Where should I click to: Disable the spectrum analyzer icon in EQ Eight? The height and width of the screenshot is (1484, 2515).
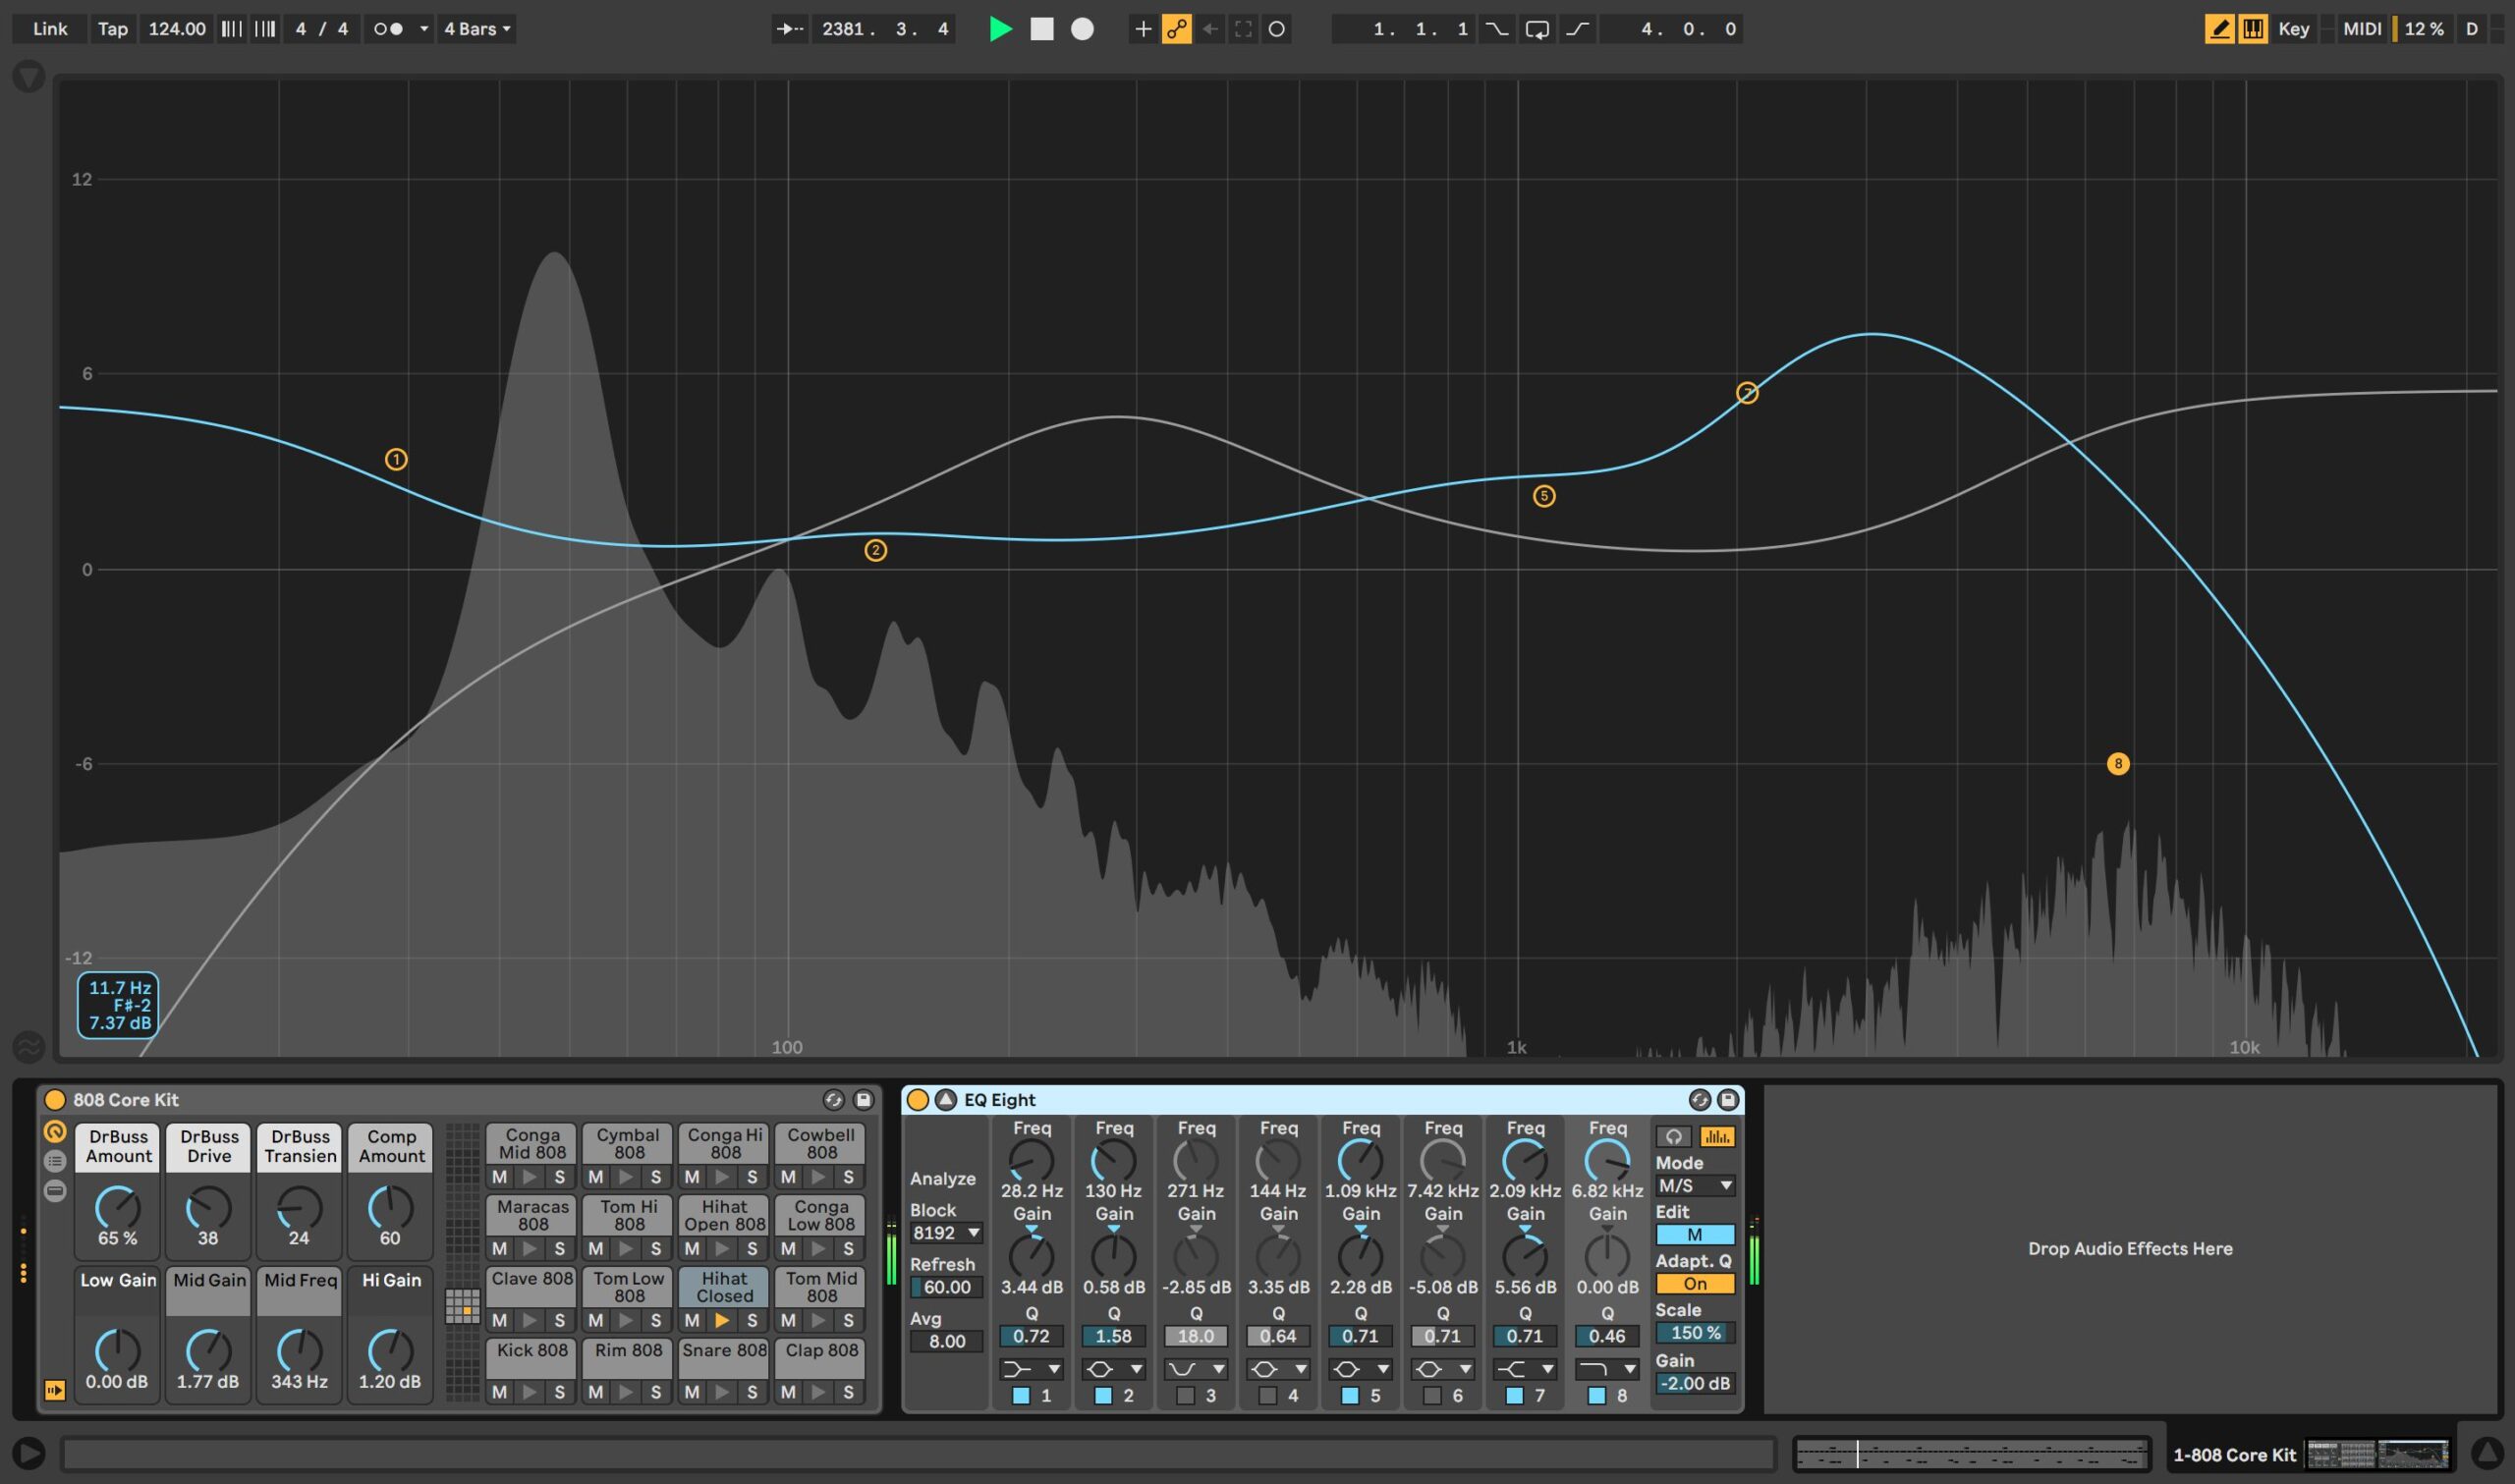(1719, 1137)
